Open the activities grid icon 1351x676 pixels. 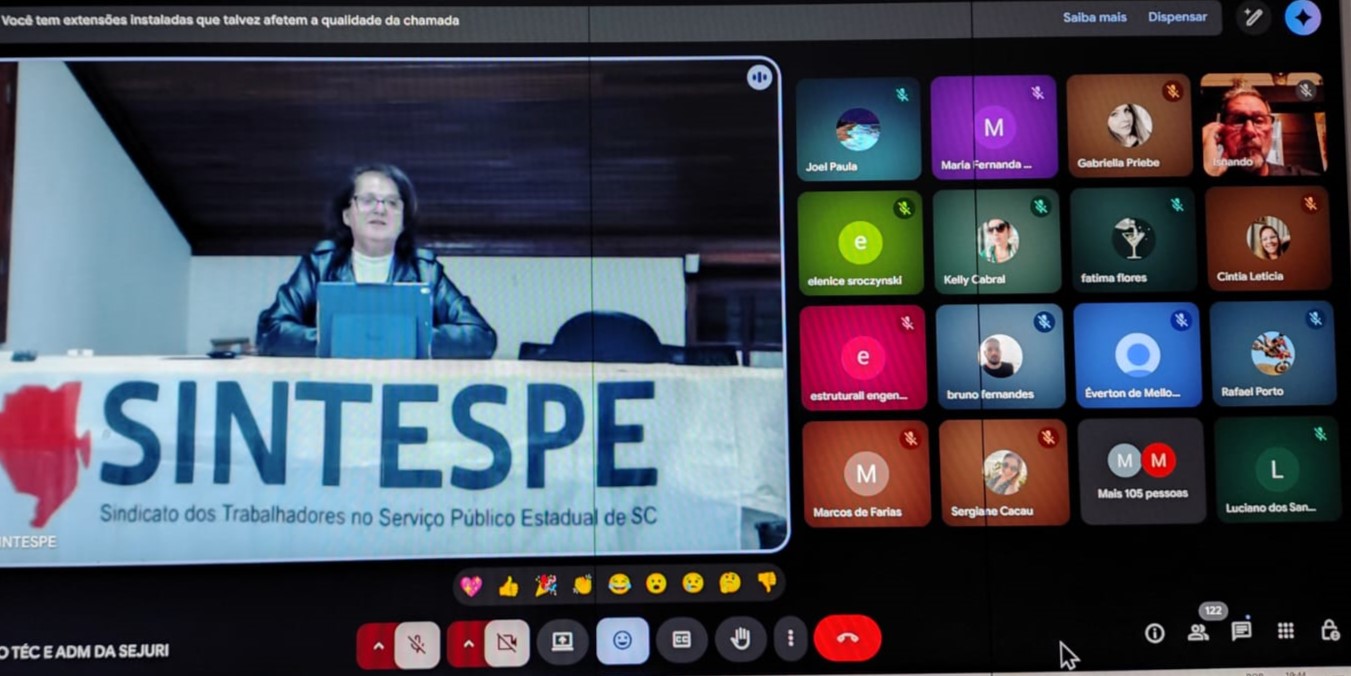tap(1286, 630)
